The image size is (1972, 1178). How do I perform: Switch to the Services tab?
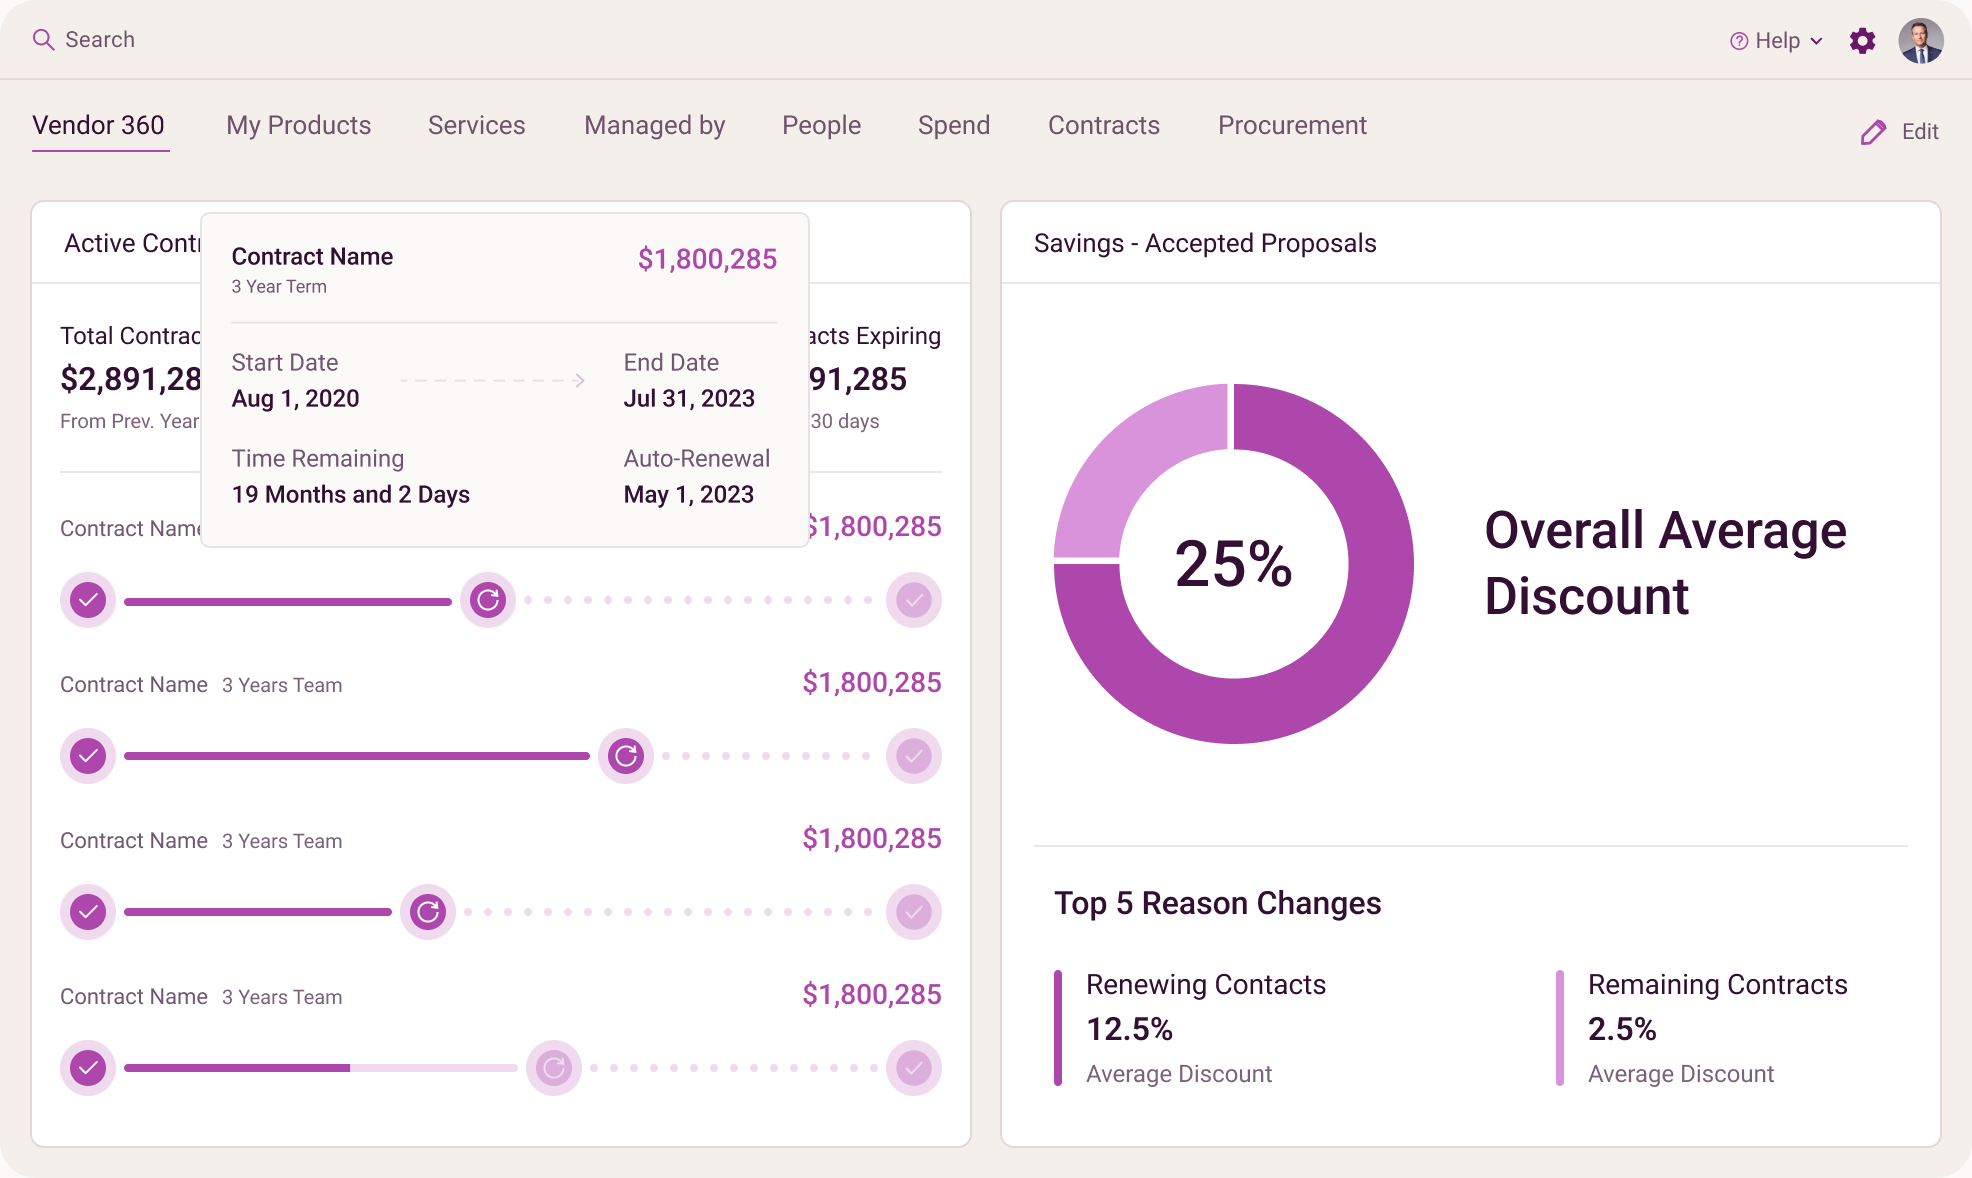pos(476,126)
